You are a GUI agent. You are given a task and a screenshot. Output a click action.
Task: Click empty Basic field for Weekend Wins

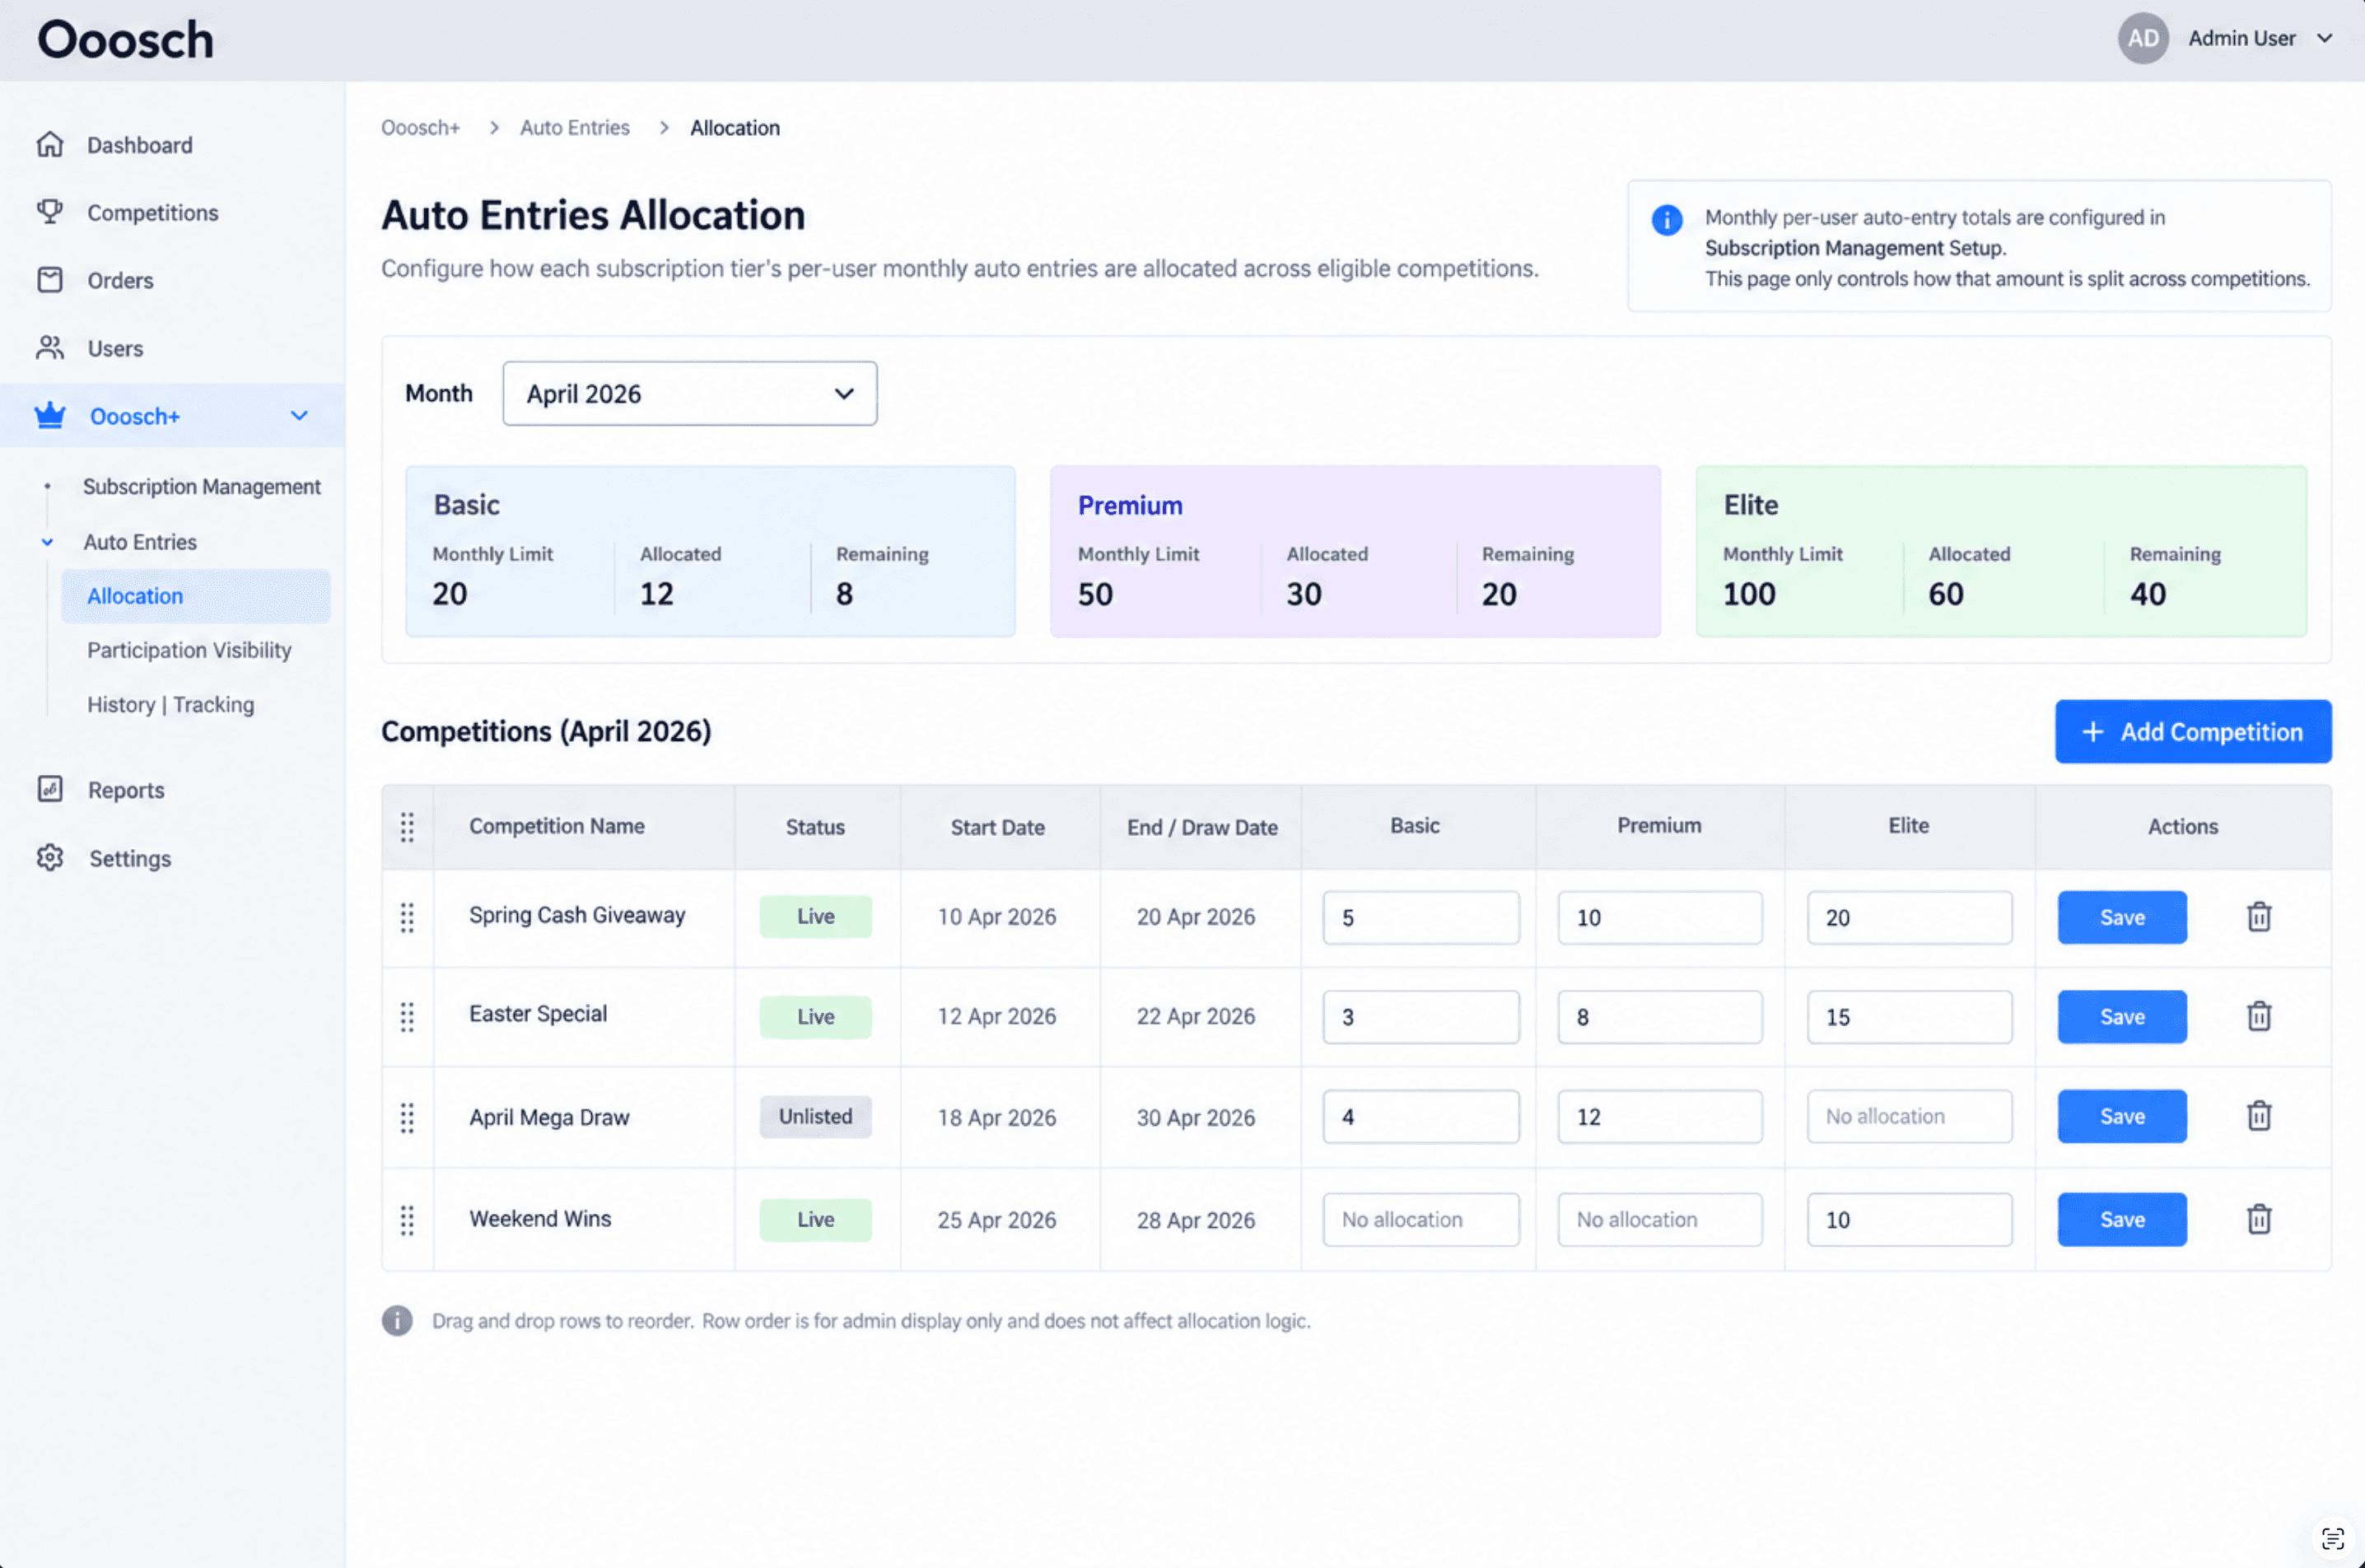click(x=1421, y=1220)
